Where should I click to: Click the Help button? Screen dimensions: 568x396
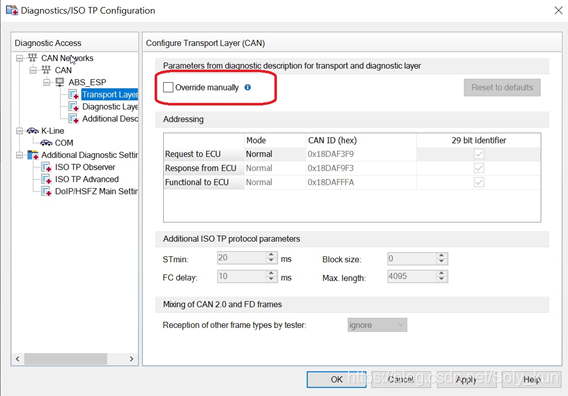coord(531,379)
